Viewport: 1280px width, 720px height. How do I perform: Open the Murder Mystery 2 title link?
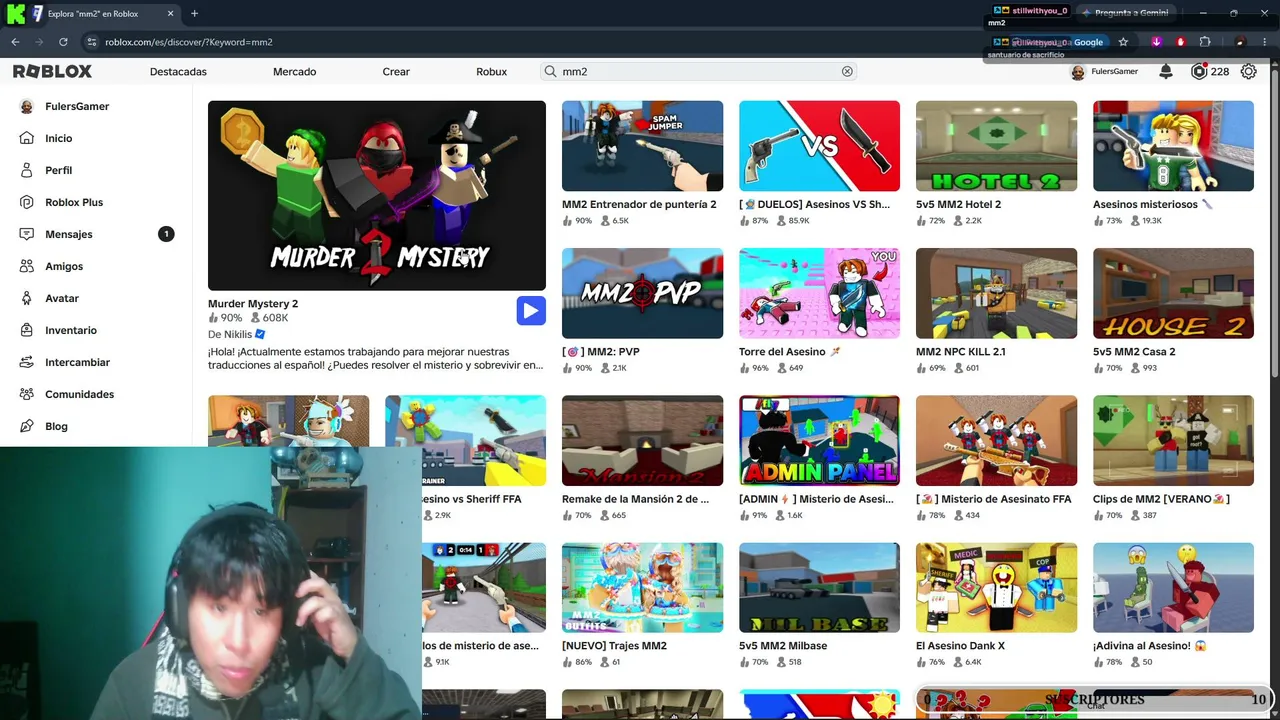(x=253, y=304)
